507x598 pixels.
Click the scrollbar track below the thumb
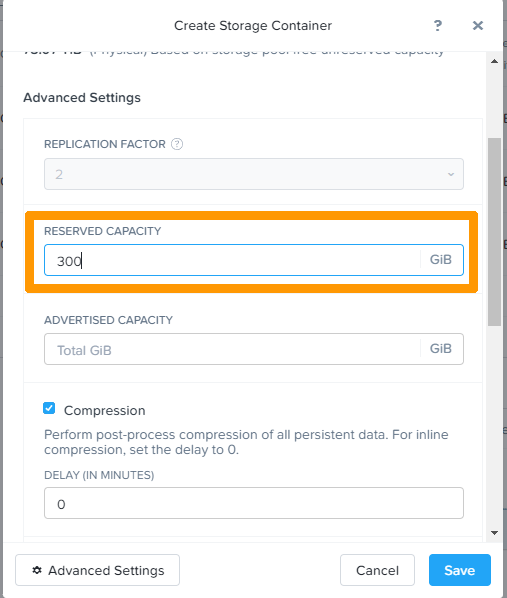pos(494,427)
